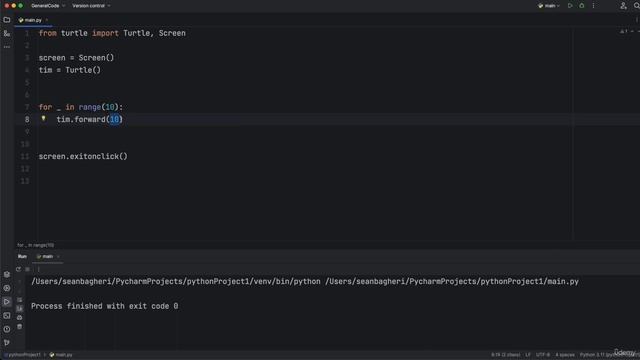The width and height of the screenshot is (640, 360).
Task: Open the main run configuration dropdown
Action: pyautogui.click(x=549, y=6)
